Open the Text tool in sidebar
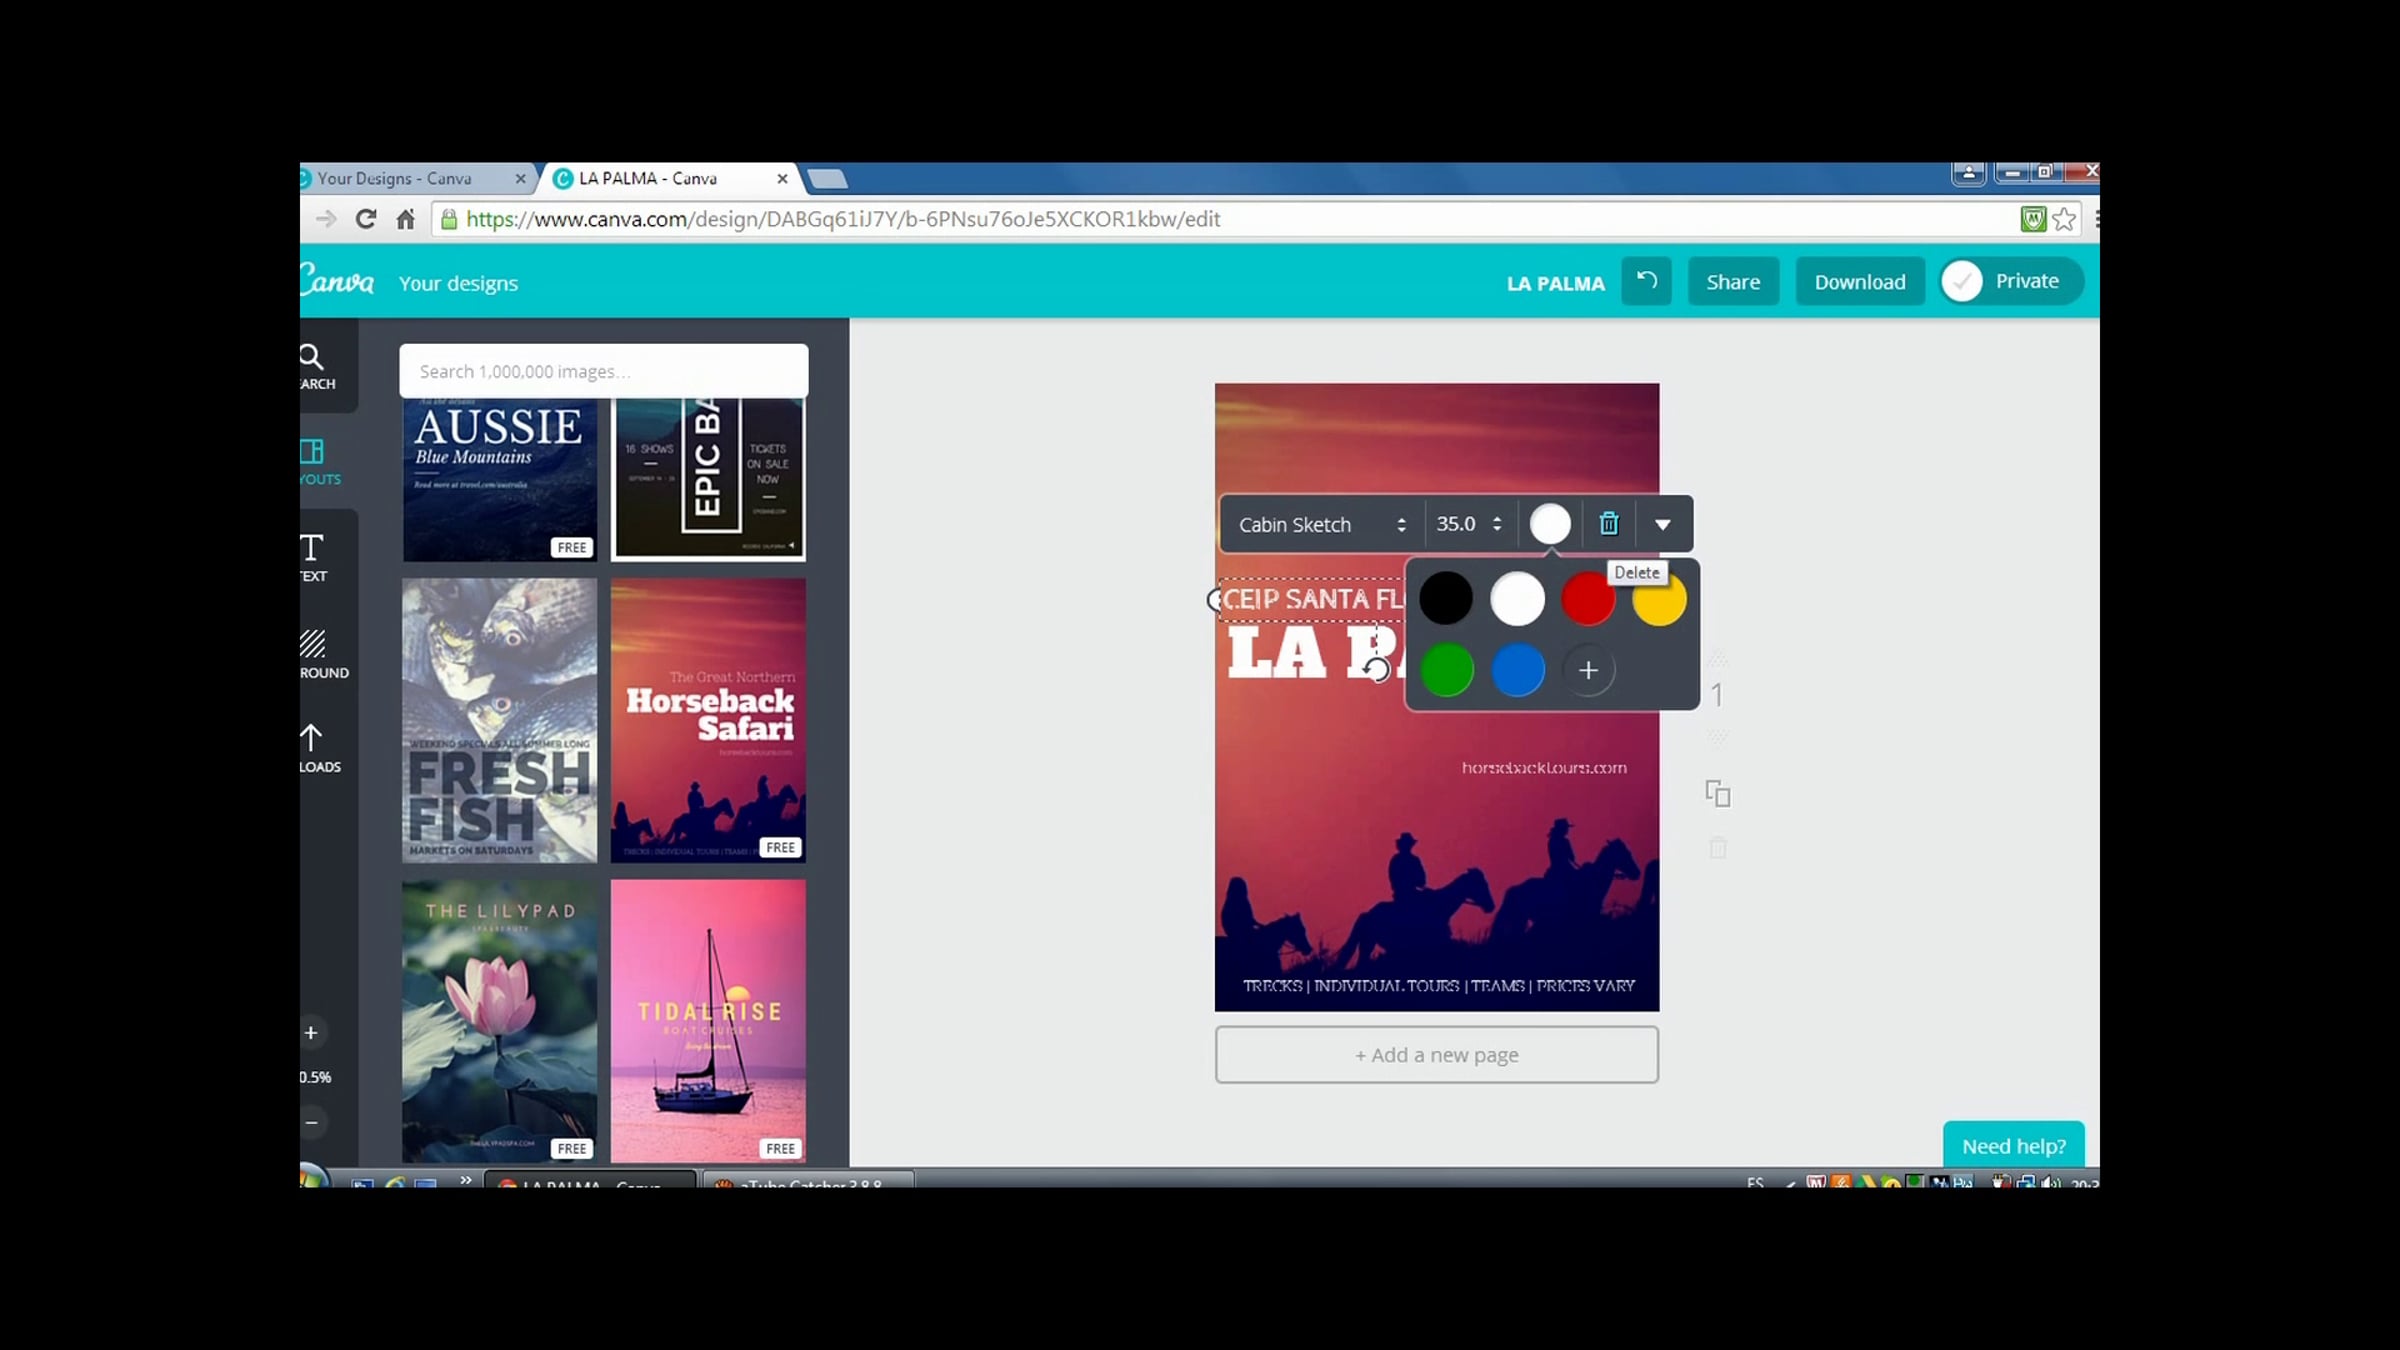 click(x=312, y=556)
